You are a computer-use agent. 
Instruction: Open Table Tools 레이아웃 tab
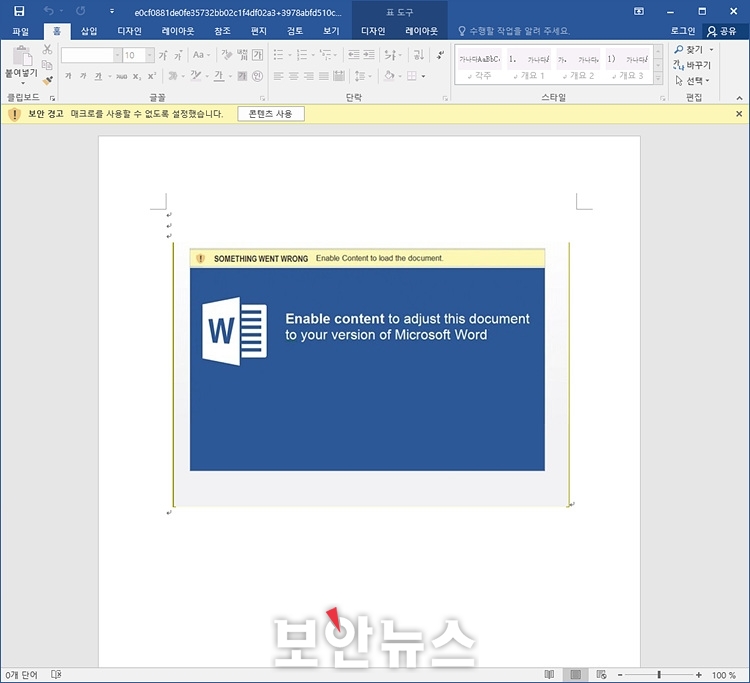(421, 31)
